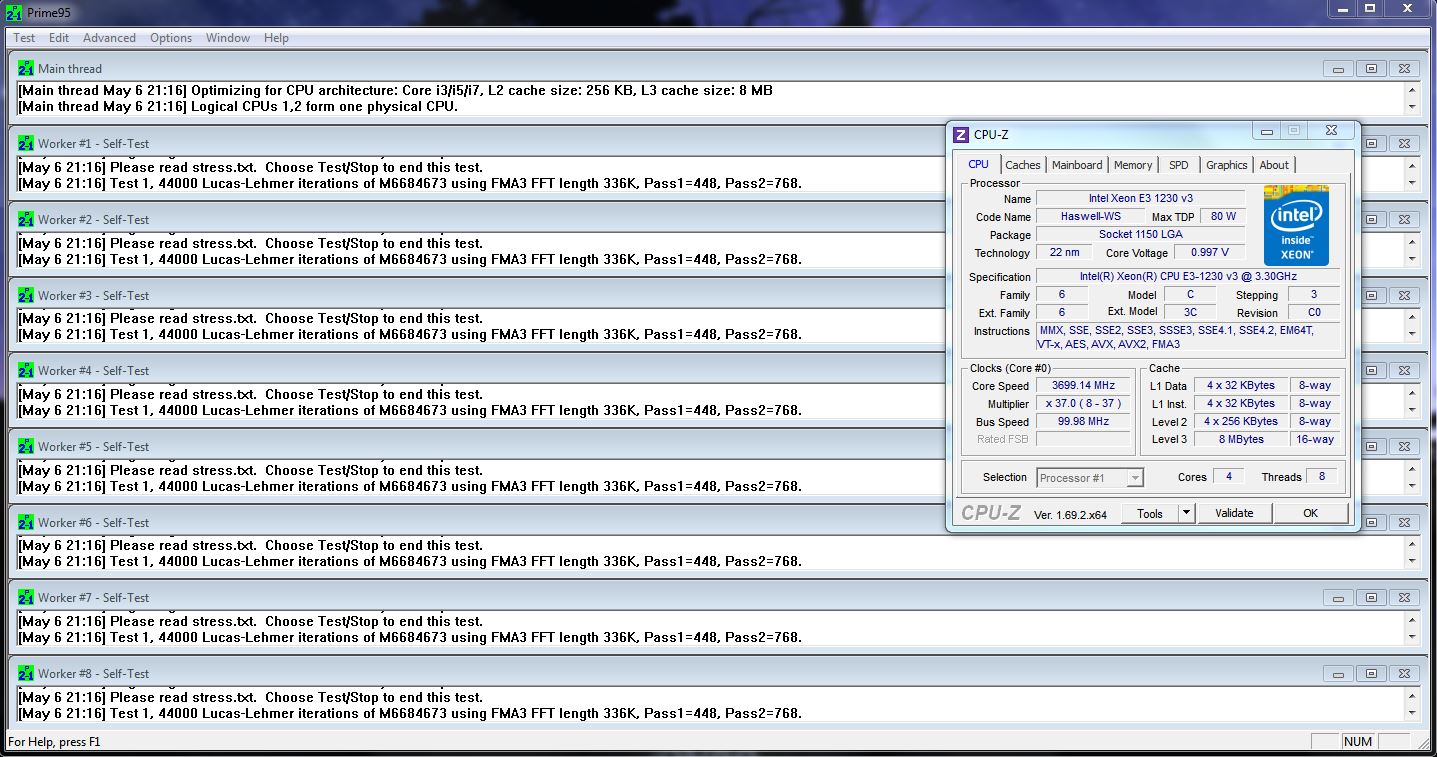Open the Processor #1 selection dropdown
Image resolution: width=1437 pixels, height=757 pixels.
(1090, 478)
